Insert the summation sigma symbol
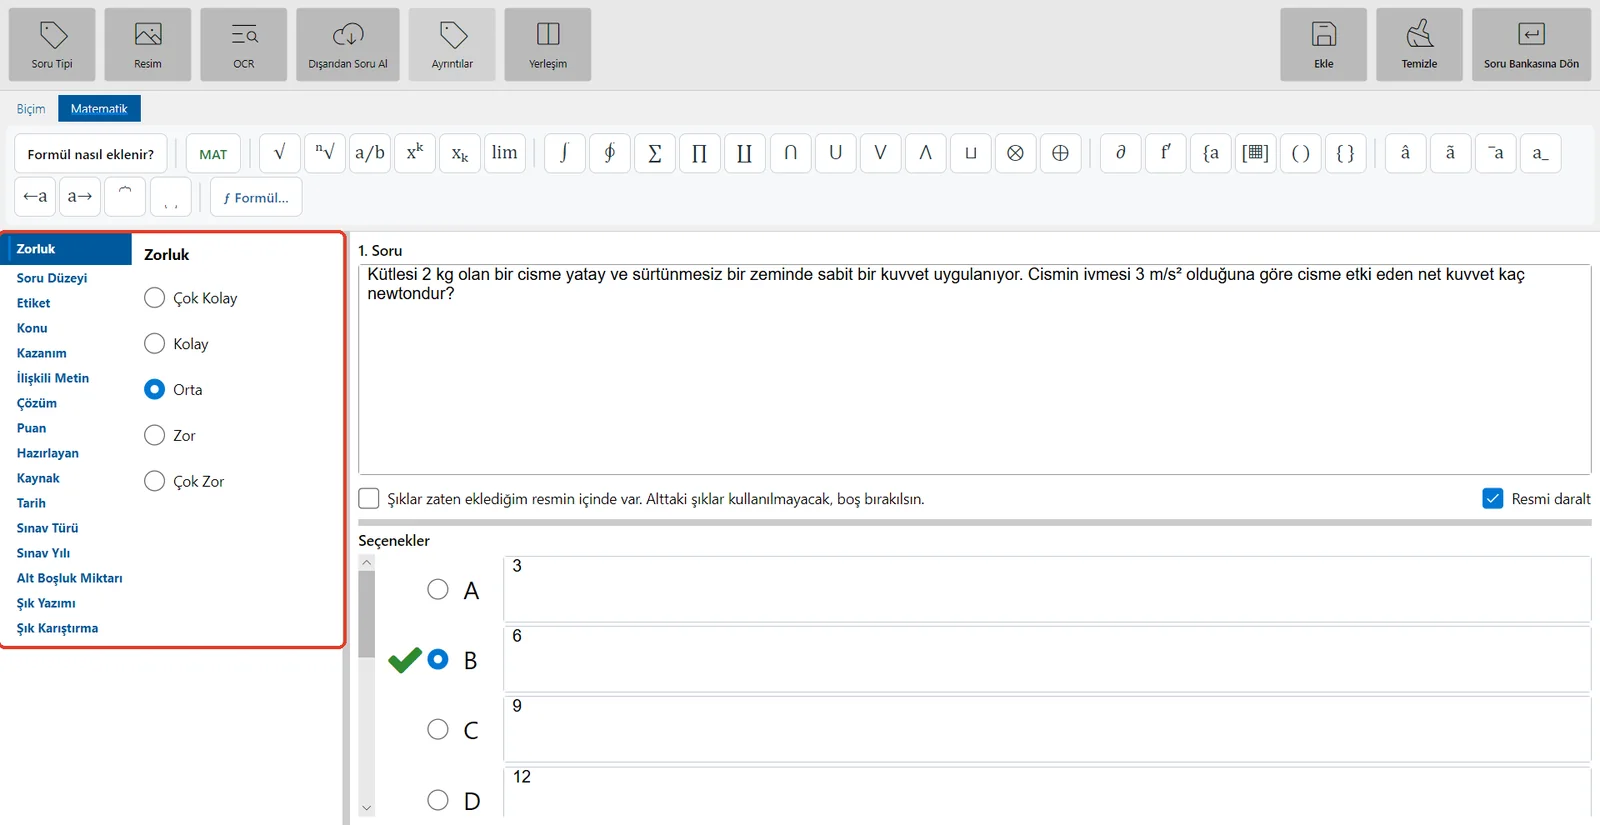Screen dimensions: 1600x825 click(655, 153)
